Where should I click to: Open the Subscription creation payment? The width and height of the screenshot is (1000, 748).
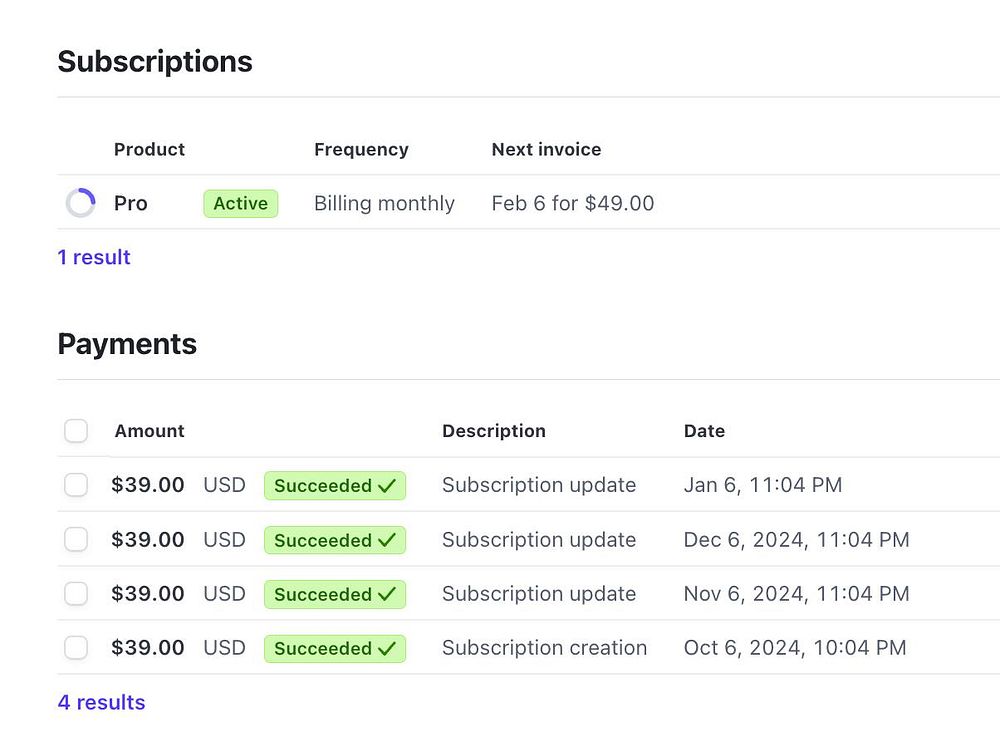click(x=544, y=648)
